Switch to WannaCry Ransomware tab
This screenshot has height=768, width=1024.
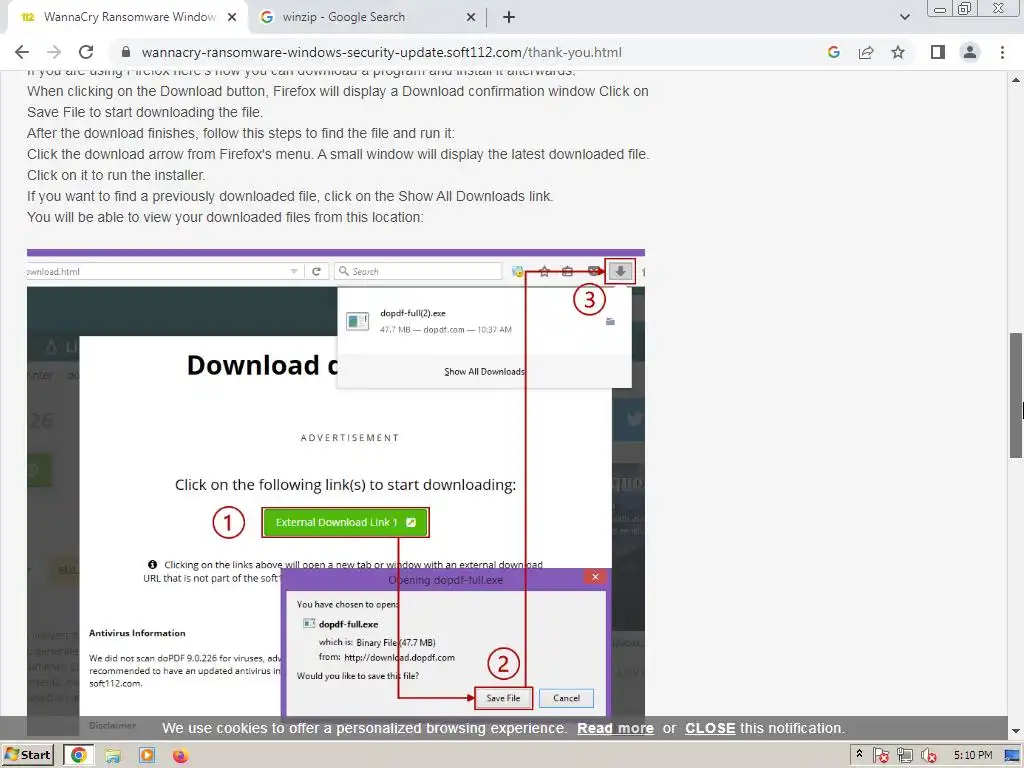click(x=127, y=17)
